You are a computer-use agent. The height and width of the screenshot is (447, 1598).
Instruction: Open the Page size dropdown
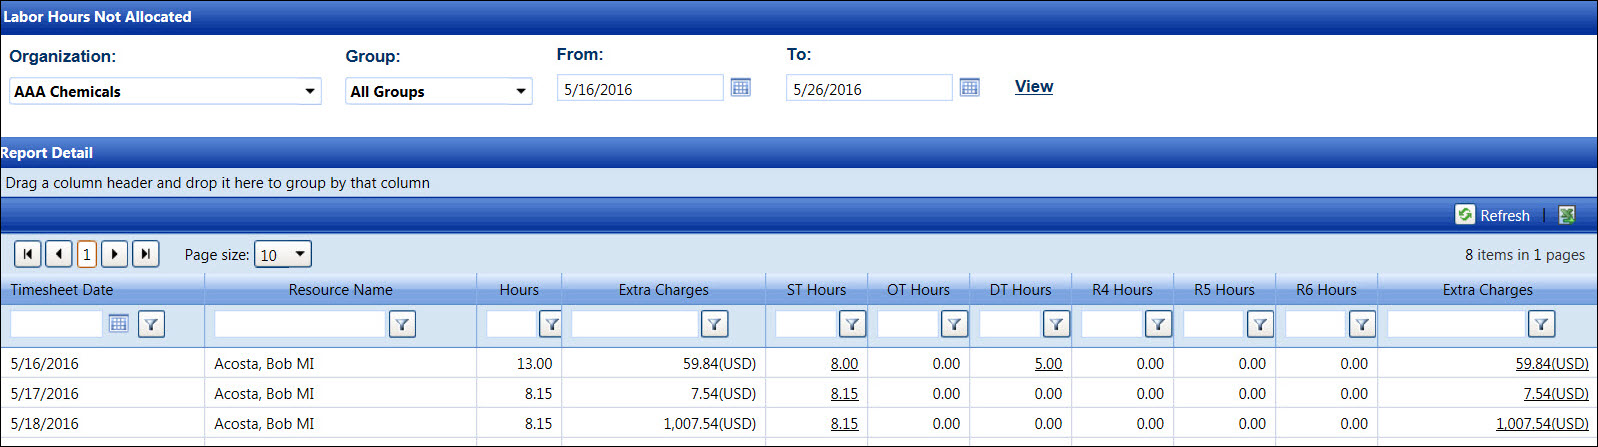(299, 254)
